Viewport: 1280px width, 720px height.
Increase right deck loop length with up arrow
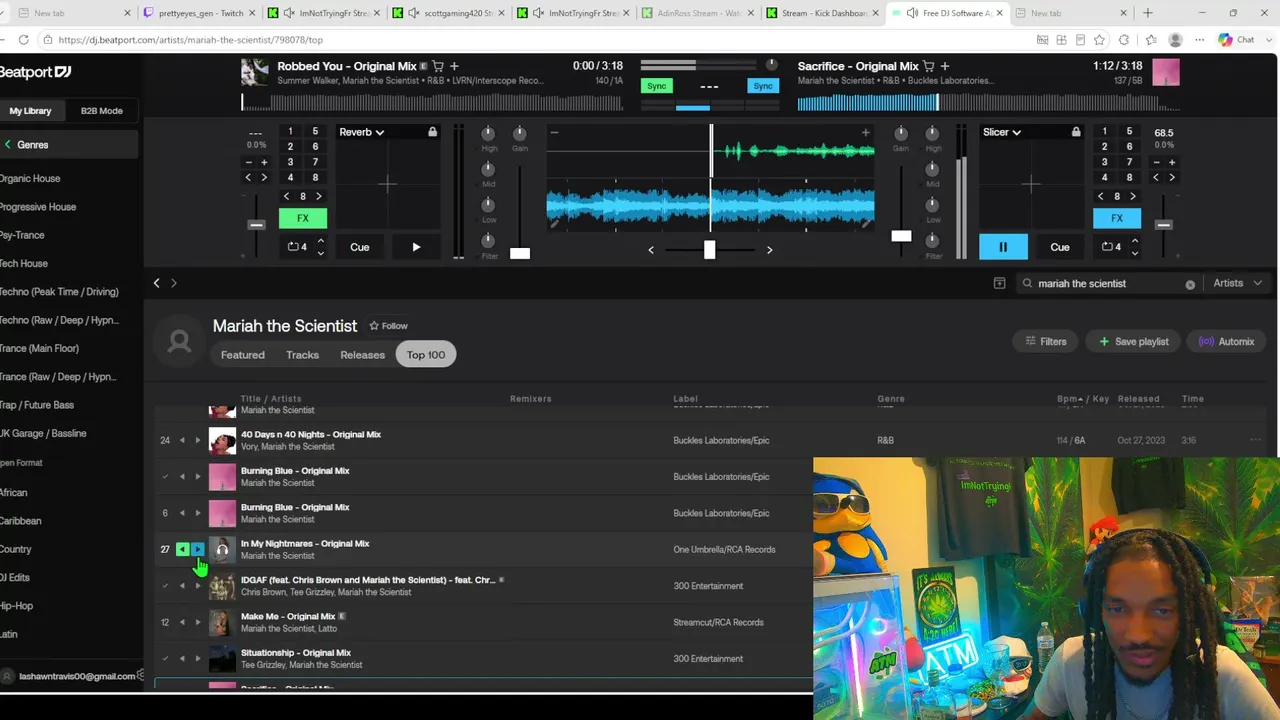(x=1134, y=240)
